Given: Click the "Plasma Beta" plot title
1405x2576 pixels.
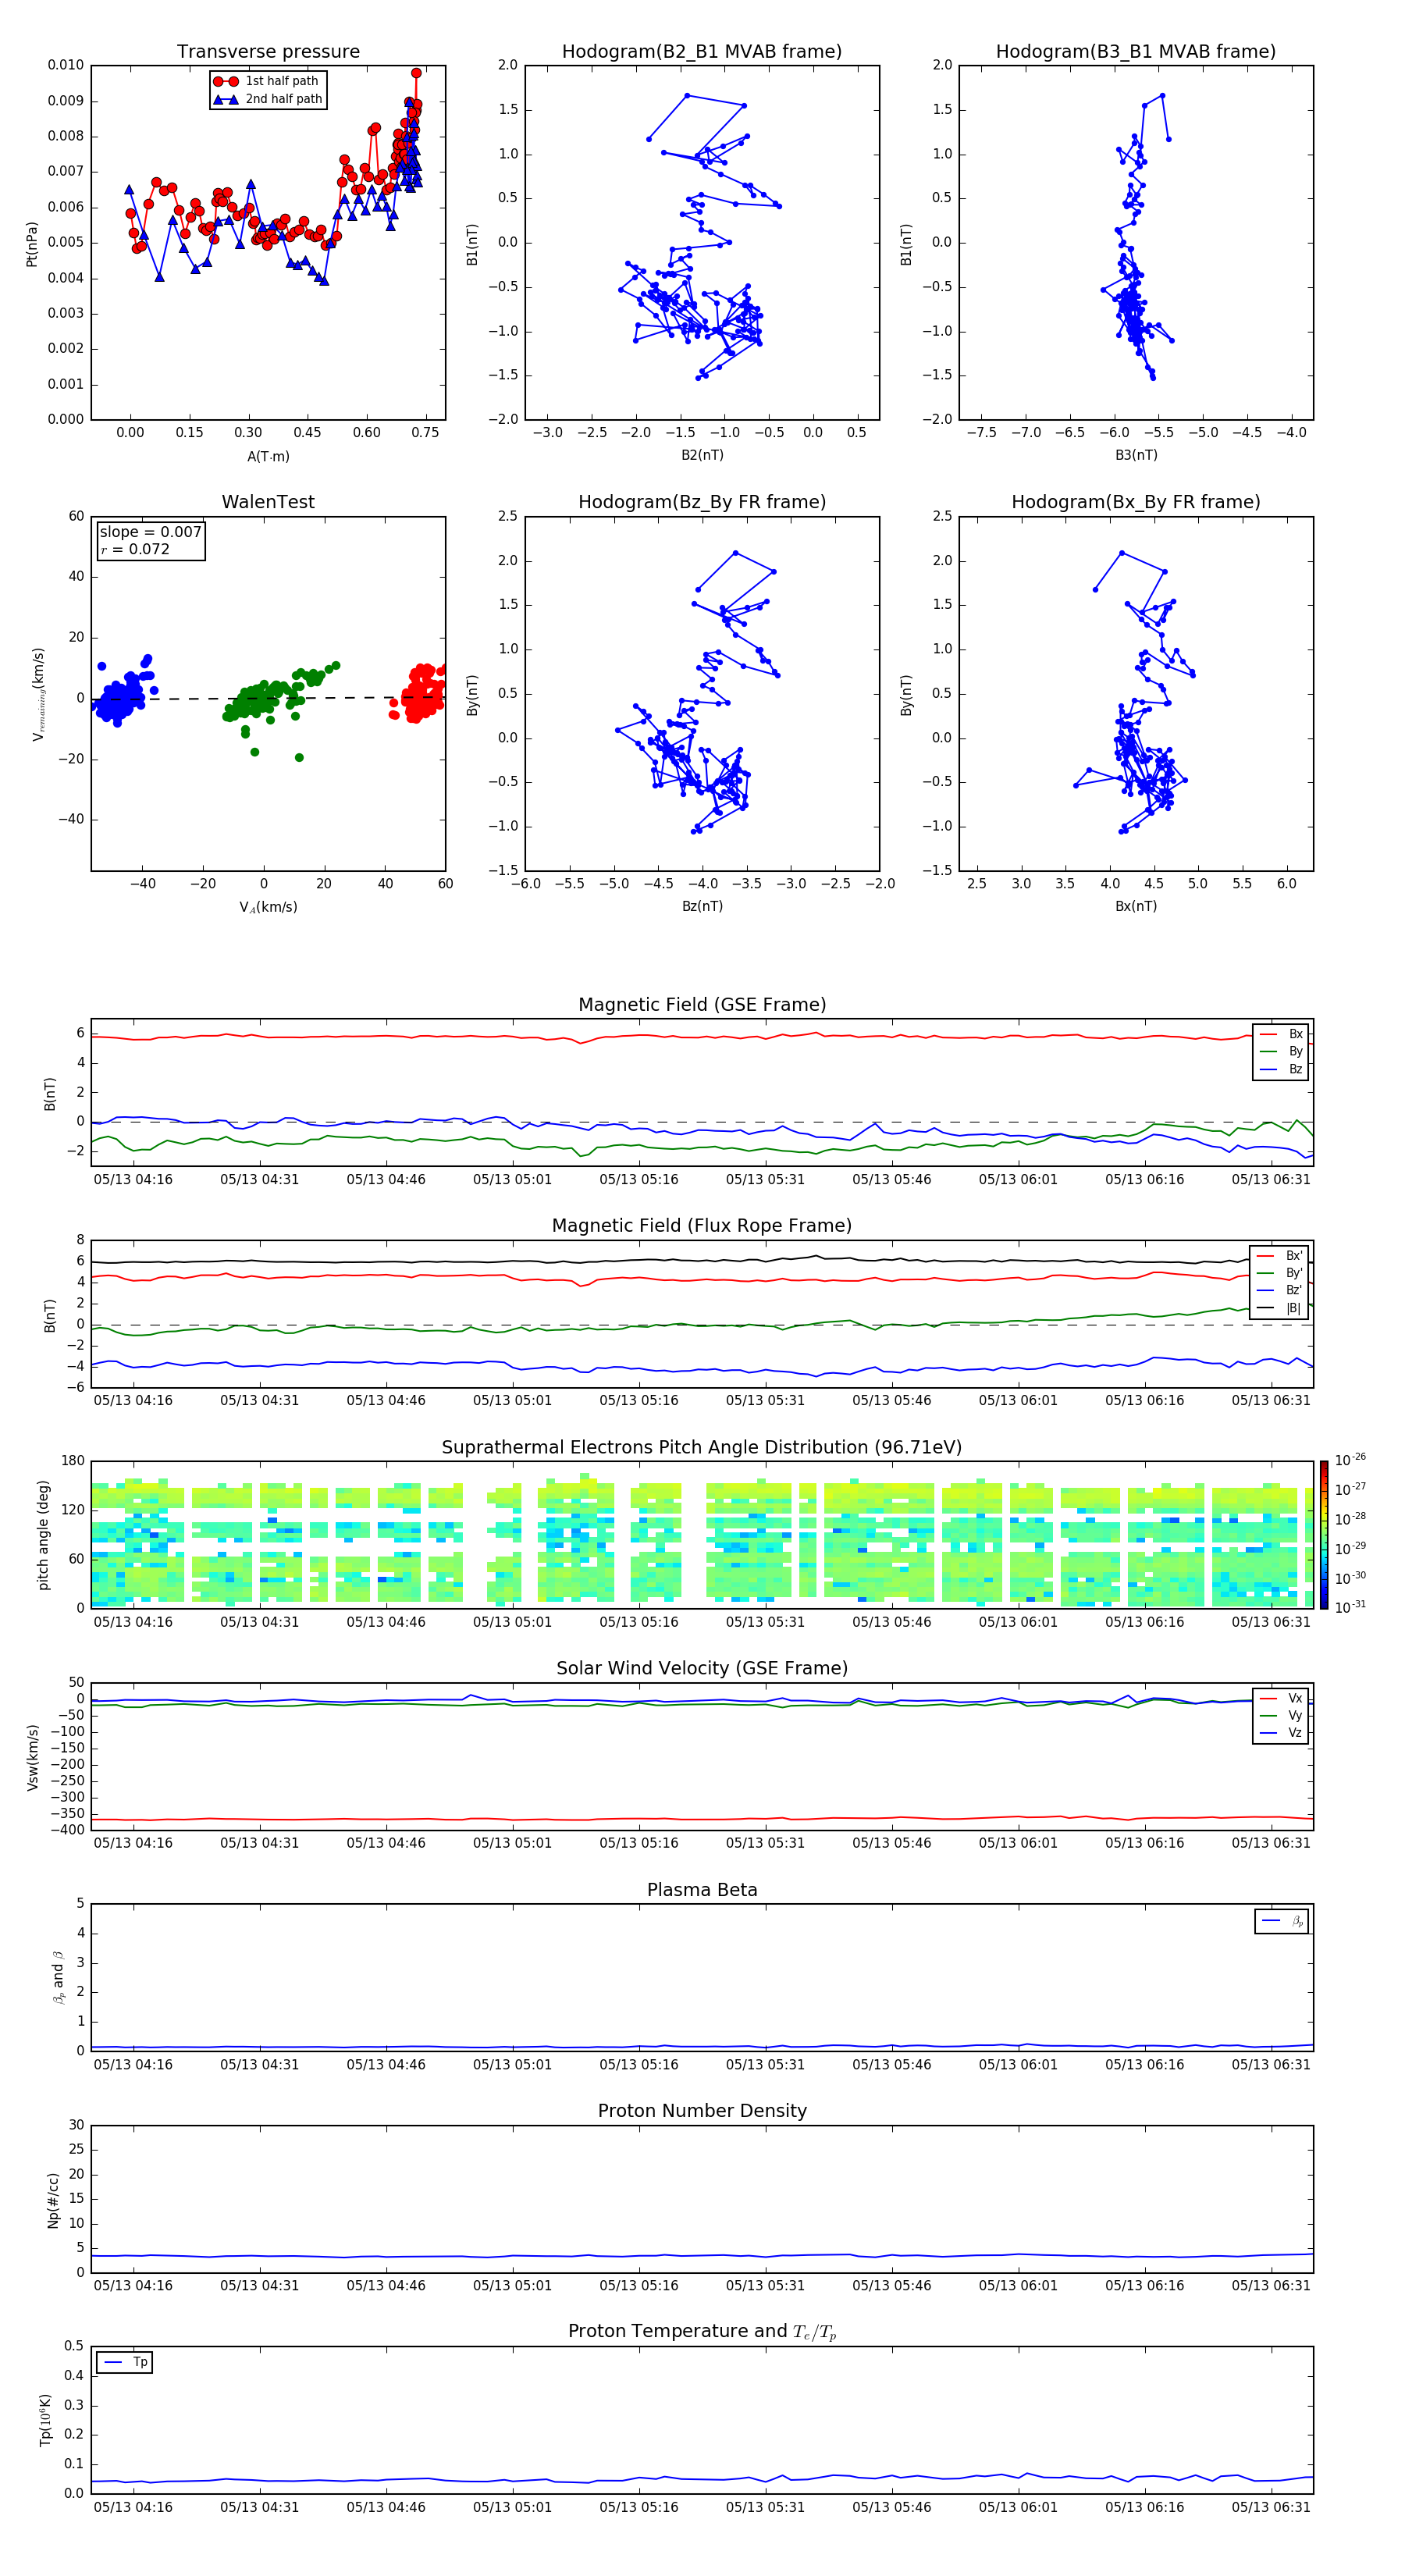Looking at the screenshot, I should point(702,1890).
